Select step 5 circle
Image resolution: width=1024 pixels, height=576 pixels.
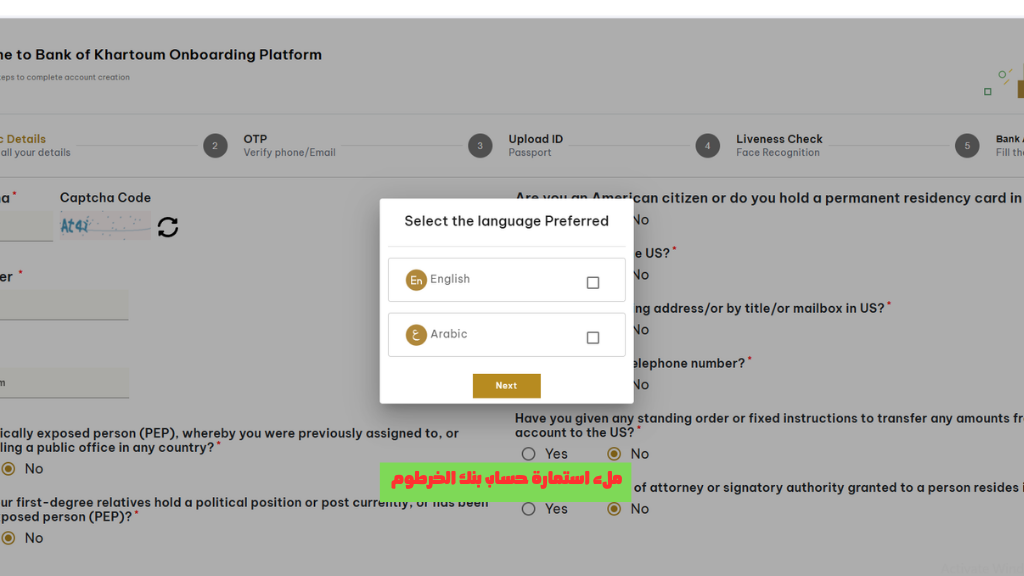[967, 146]
